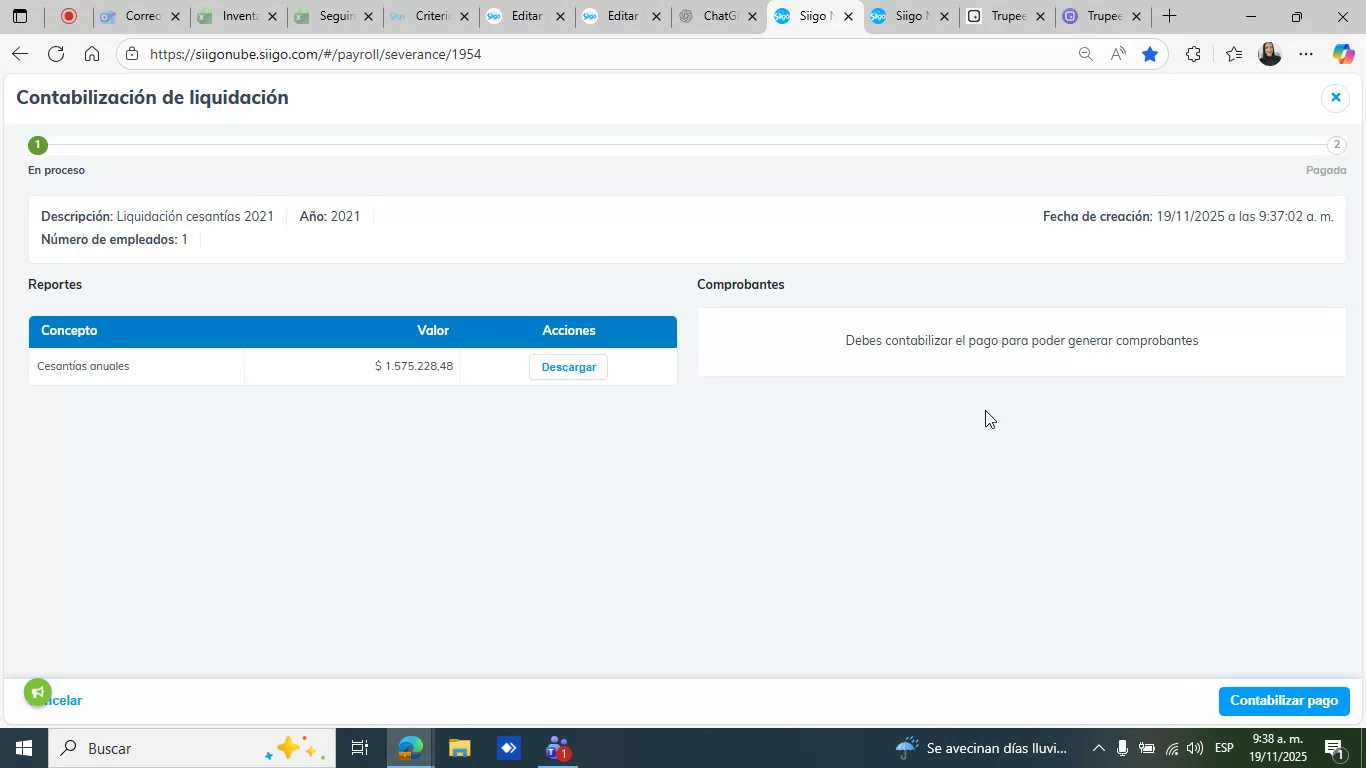Open the user profile avatar
This screenshot has height=768, width=1366.
pyautogui.click(x=1270, y=54)
